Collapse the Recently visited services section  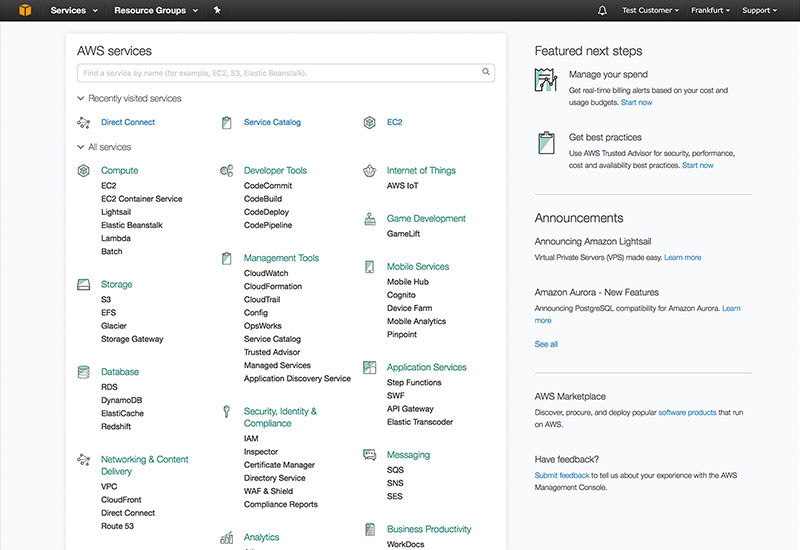coord(129,98)
